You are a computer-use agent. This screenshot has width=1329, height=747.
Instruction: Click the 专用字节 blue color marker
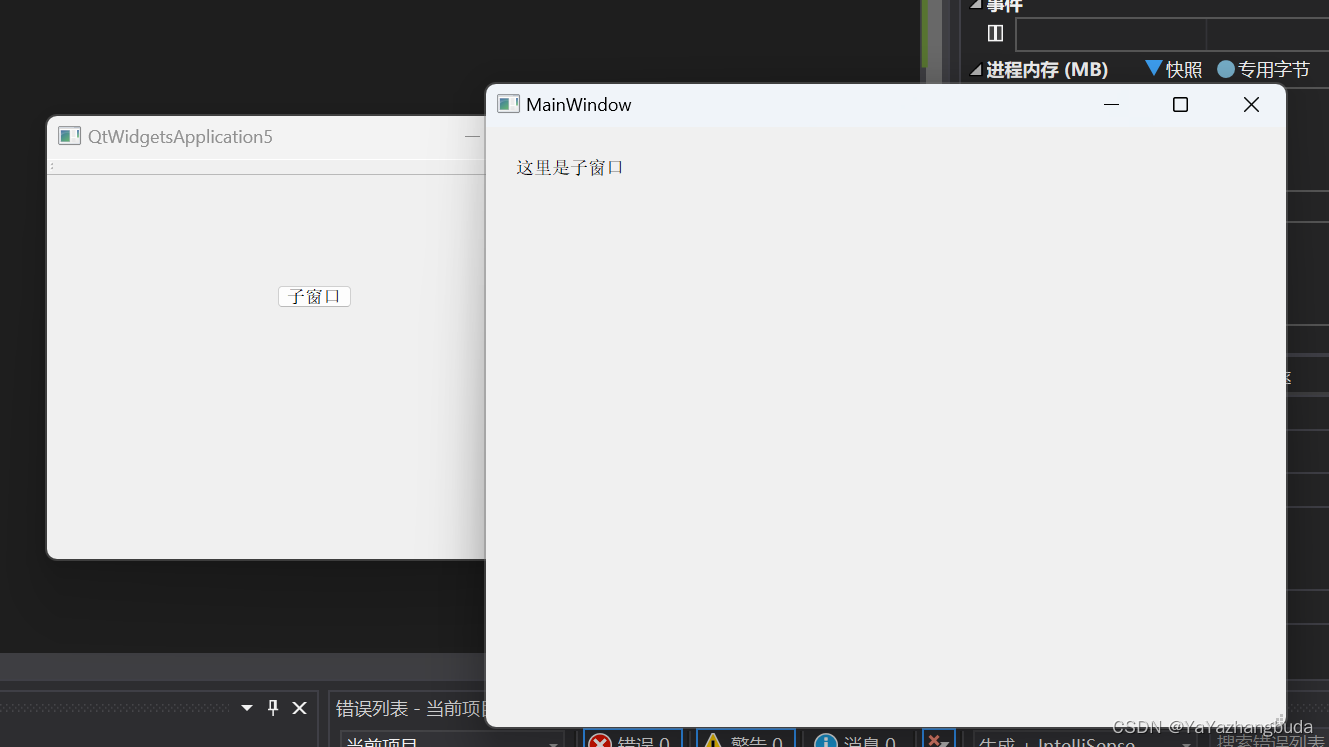(x=1225, y=69)
